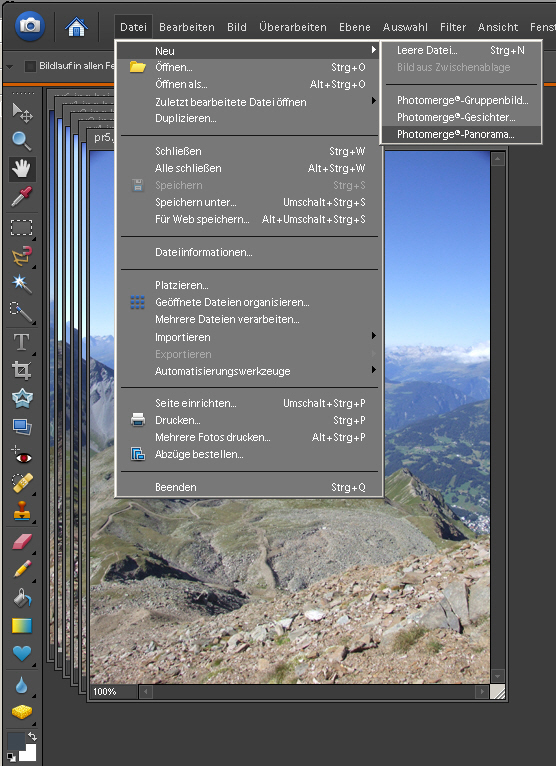The height and width of the screenshot is (766, 556).
Task: Select the Crop tool
Action: [21, 371]
